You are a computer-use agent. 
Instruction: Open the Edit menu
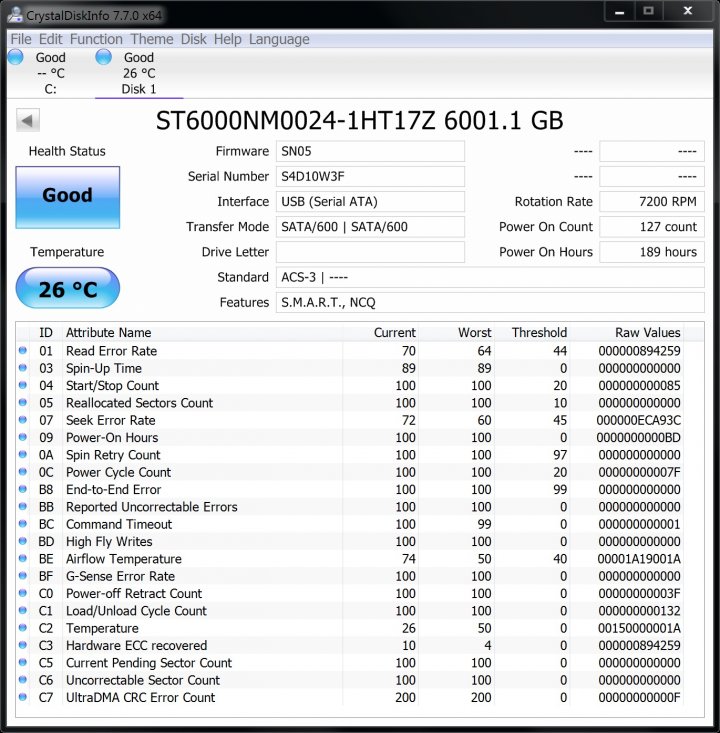click(x=50, y=39)
